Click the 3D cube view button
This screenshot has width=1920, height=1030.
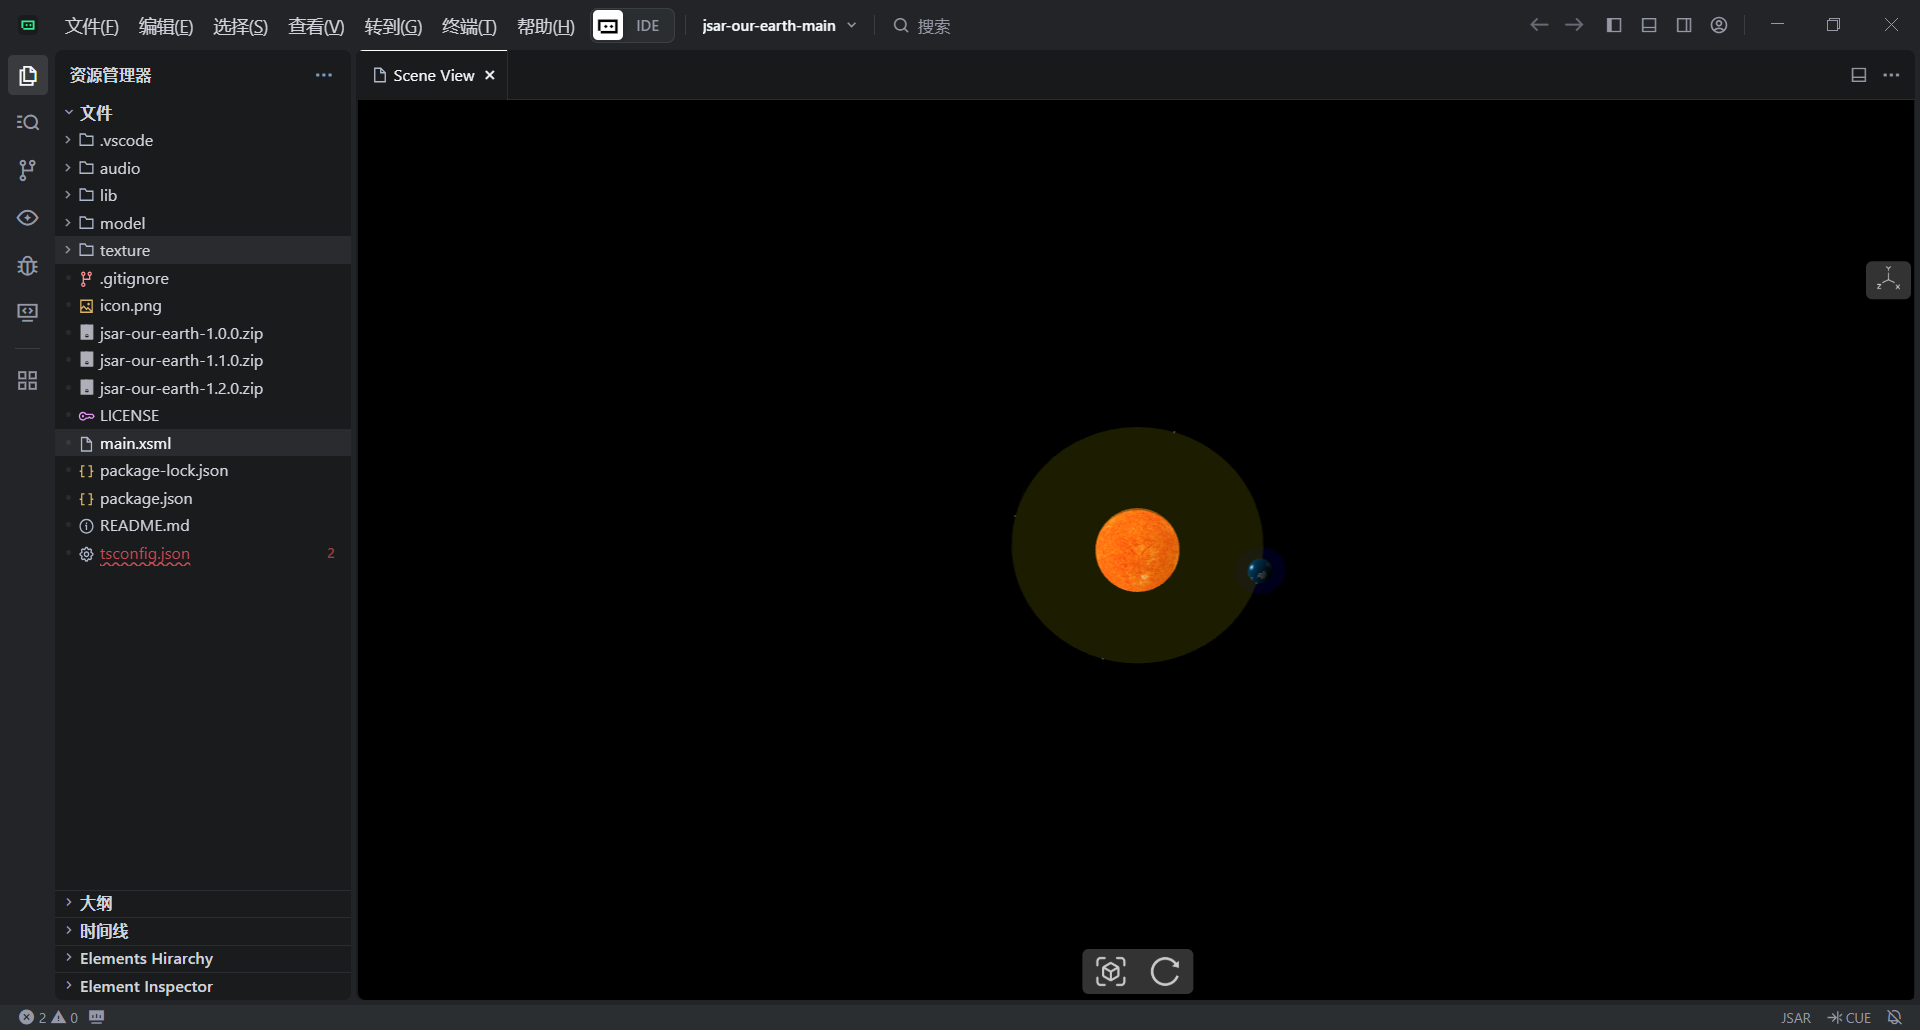pyautogui.click(x=1110, y=971)
